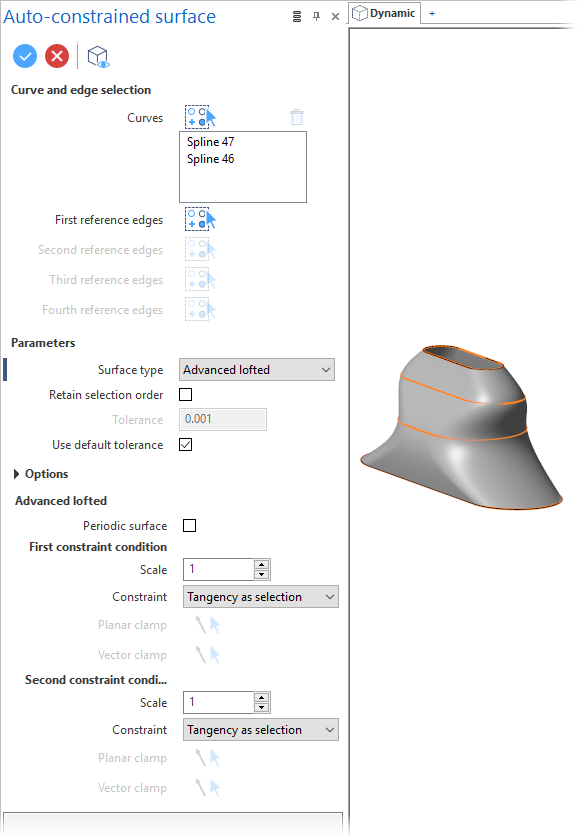Expand the Options section
Screen dimensions: 578x836
pos(41,474)
